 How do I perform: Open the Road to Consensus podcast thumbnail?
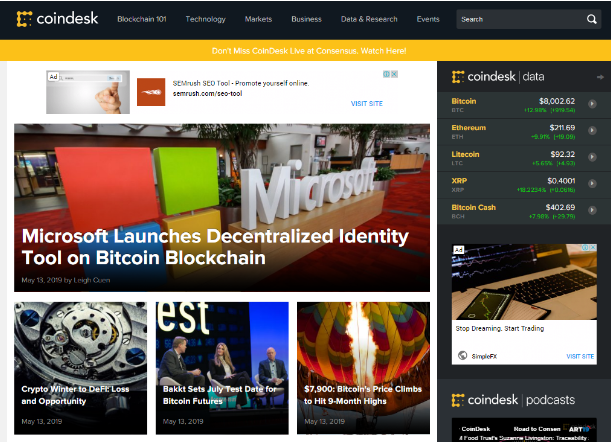[x=524, y=430]
